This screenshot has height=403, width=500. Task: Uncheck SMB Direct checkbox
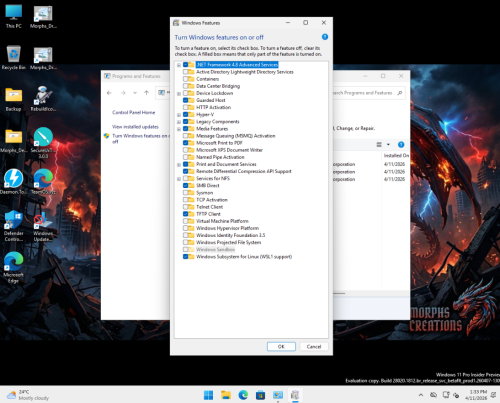[x=186, y=185]
